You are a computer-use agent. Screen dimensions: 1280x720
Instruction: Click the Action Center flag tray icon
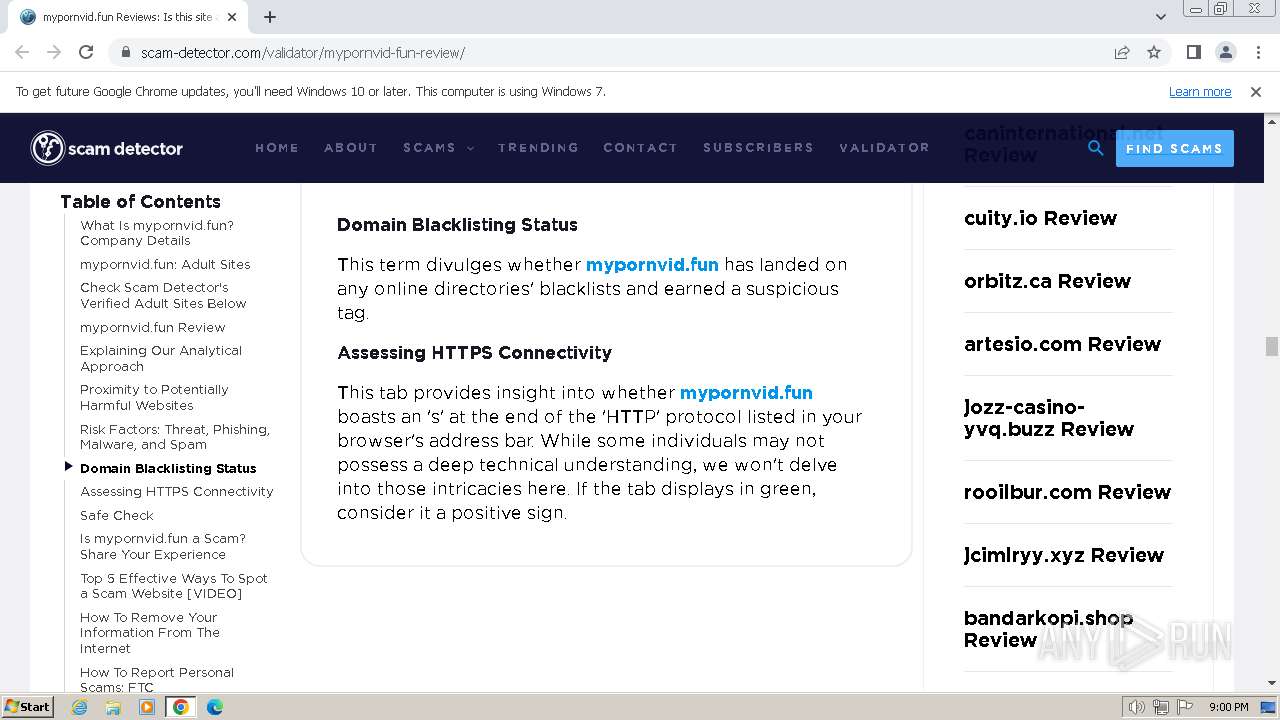[x=1183, y=707]
